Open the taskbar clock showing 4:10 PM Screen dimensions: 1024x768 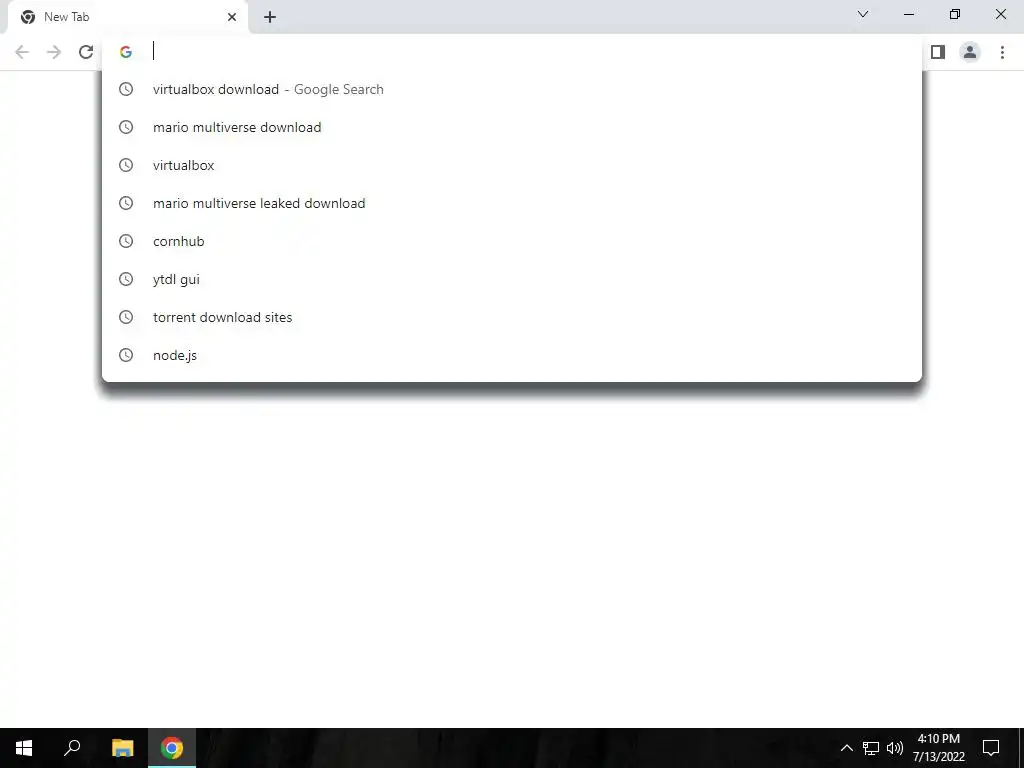(938, 748)
